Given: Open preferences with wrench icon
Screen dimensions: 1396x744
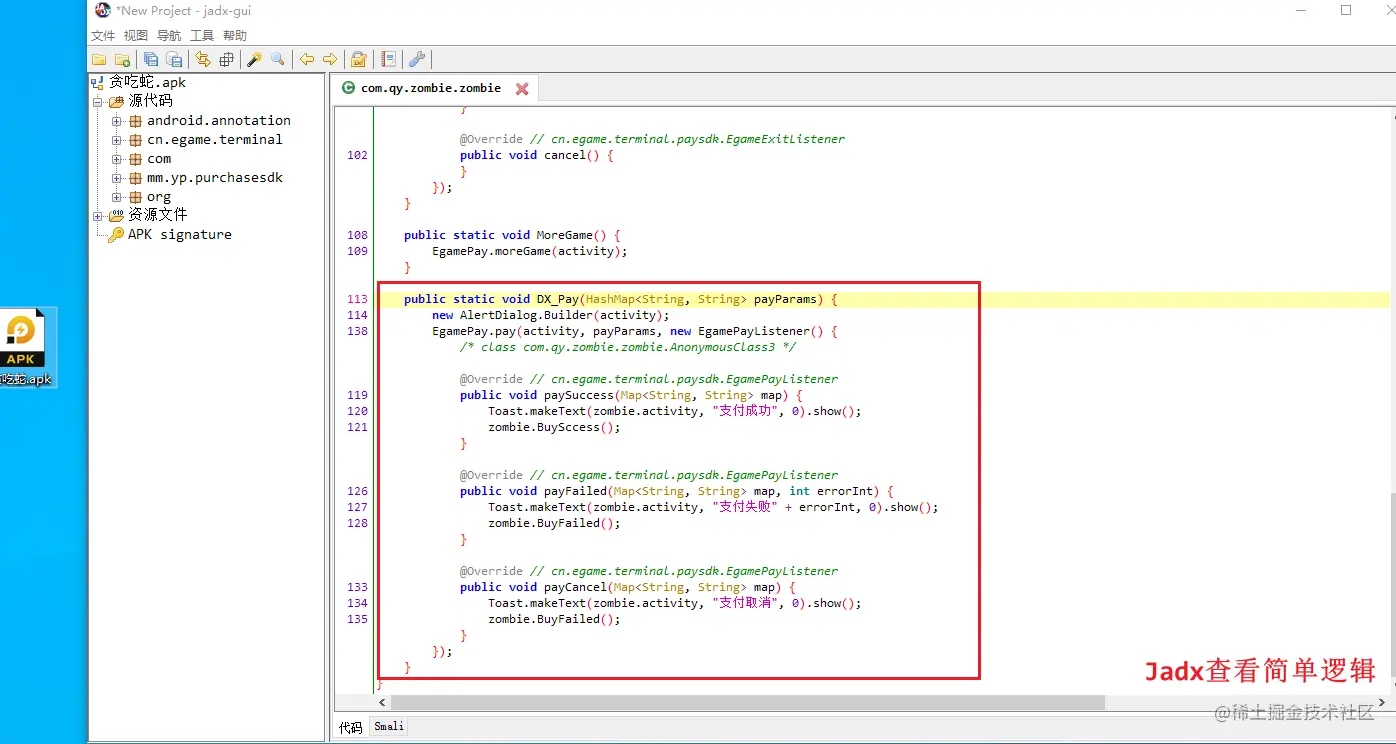Looking at the screenshot, I should (418, 59).
